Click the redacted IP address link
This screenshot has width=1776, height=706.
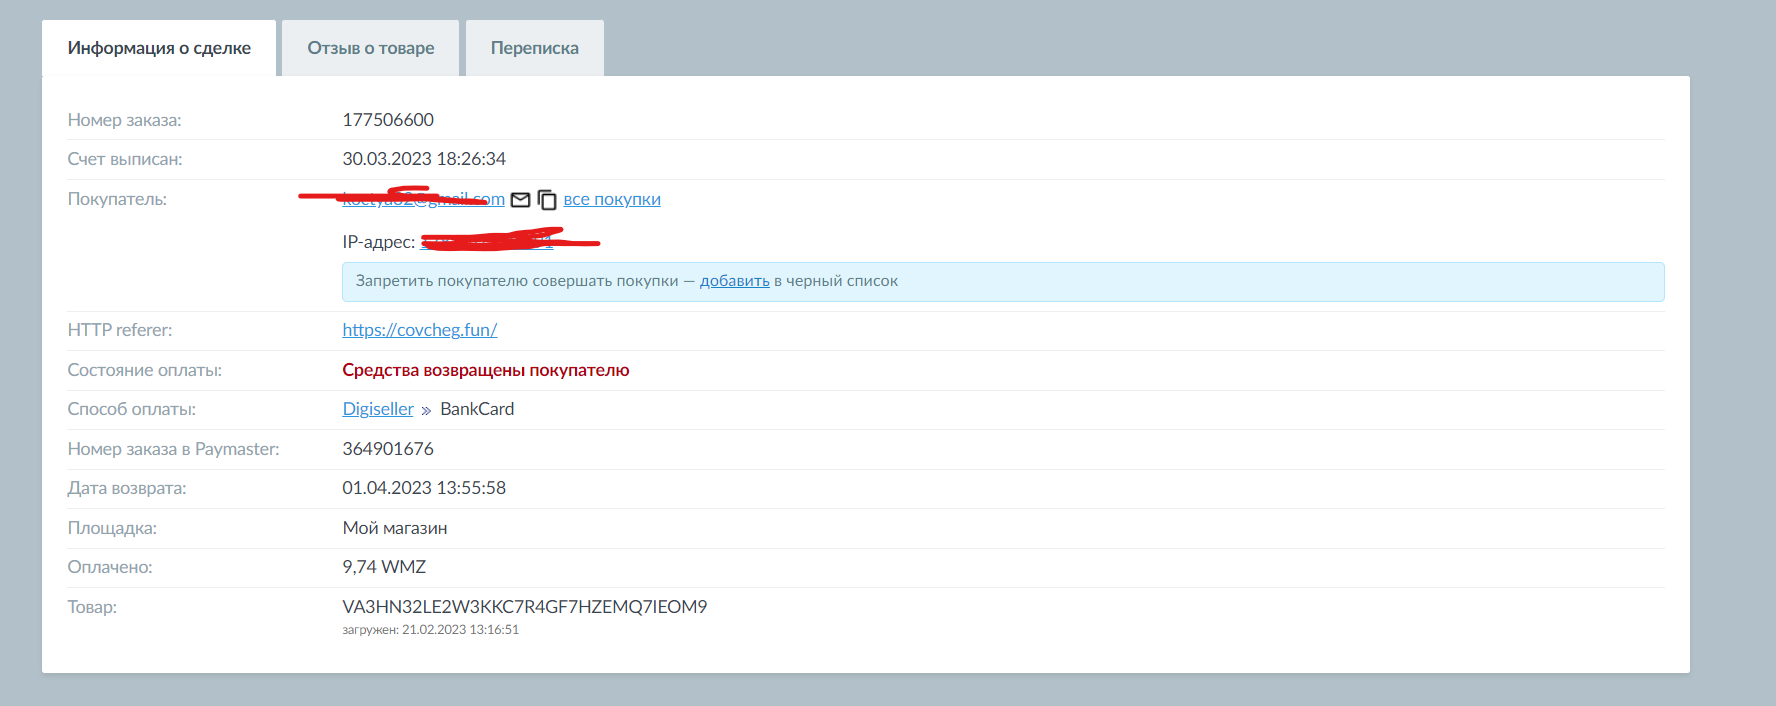[487, 242]
